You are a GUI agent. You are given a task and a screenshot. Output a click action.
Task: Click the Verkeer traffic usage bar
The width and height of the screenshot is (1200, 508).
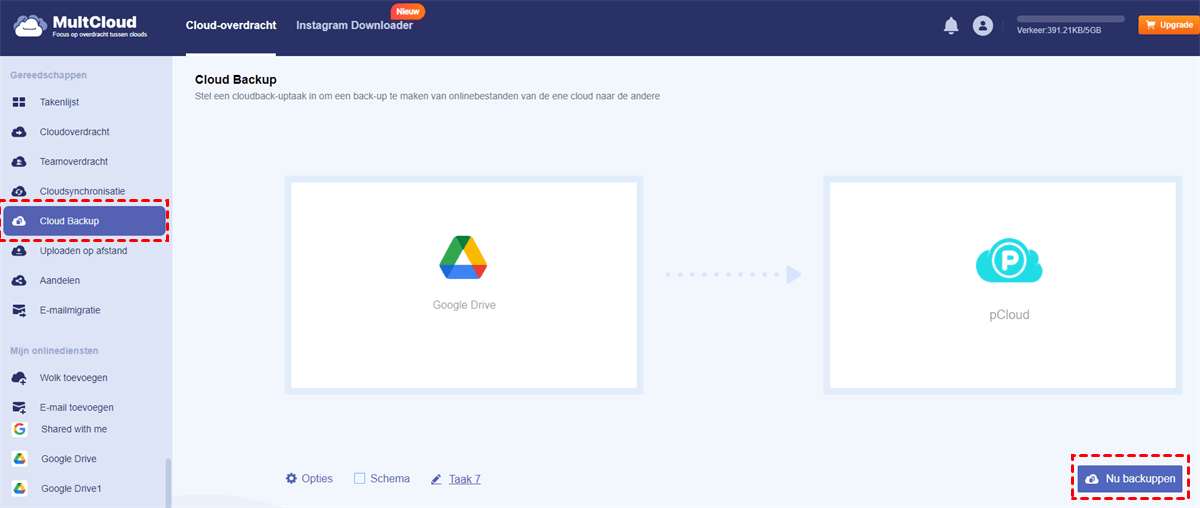pyautogui.click(x=1071, y=19)
